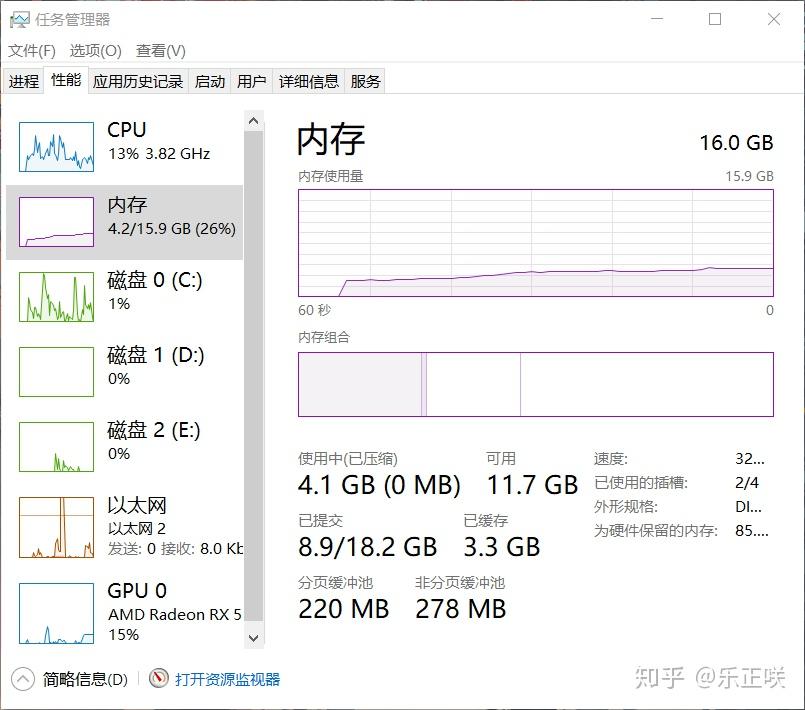Click the 4.1 GB (0 MB) in-use value
This screenshot has width=805, height=710.
tap(379, 485)
